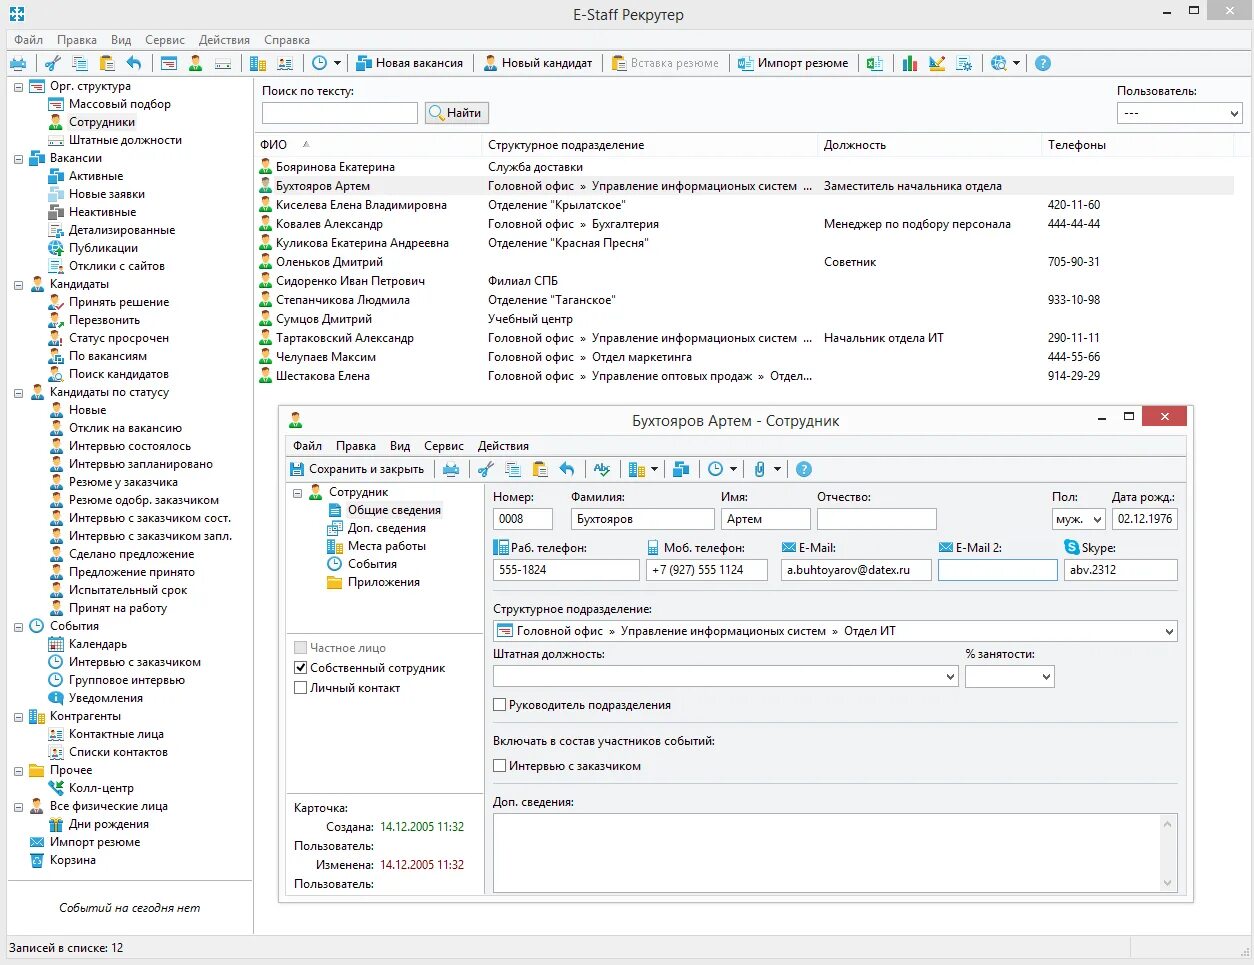Open the Сервис menu in the main window
1254x965 pixels.
tap(164, 40)
